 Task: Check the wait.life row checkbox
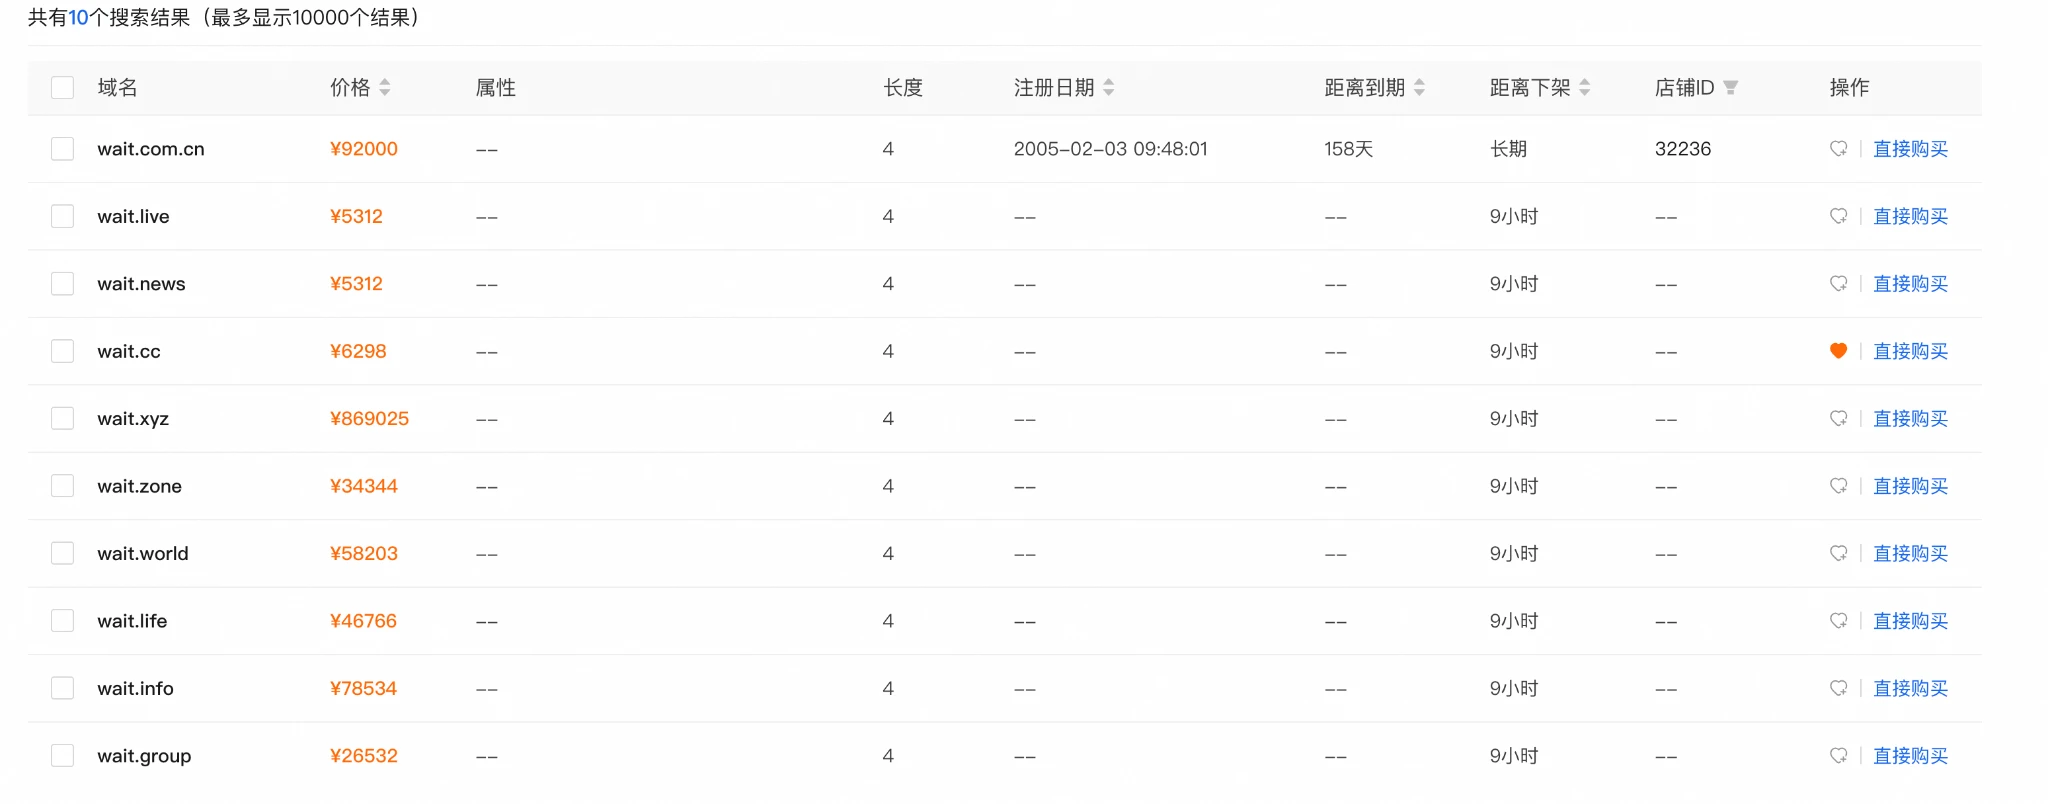click(x=63, y=621)
